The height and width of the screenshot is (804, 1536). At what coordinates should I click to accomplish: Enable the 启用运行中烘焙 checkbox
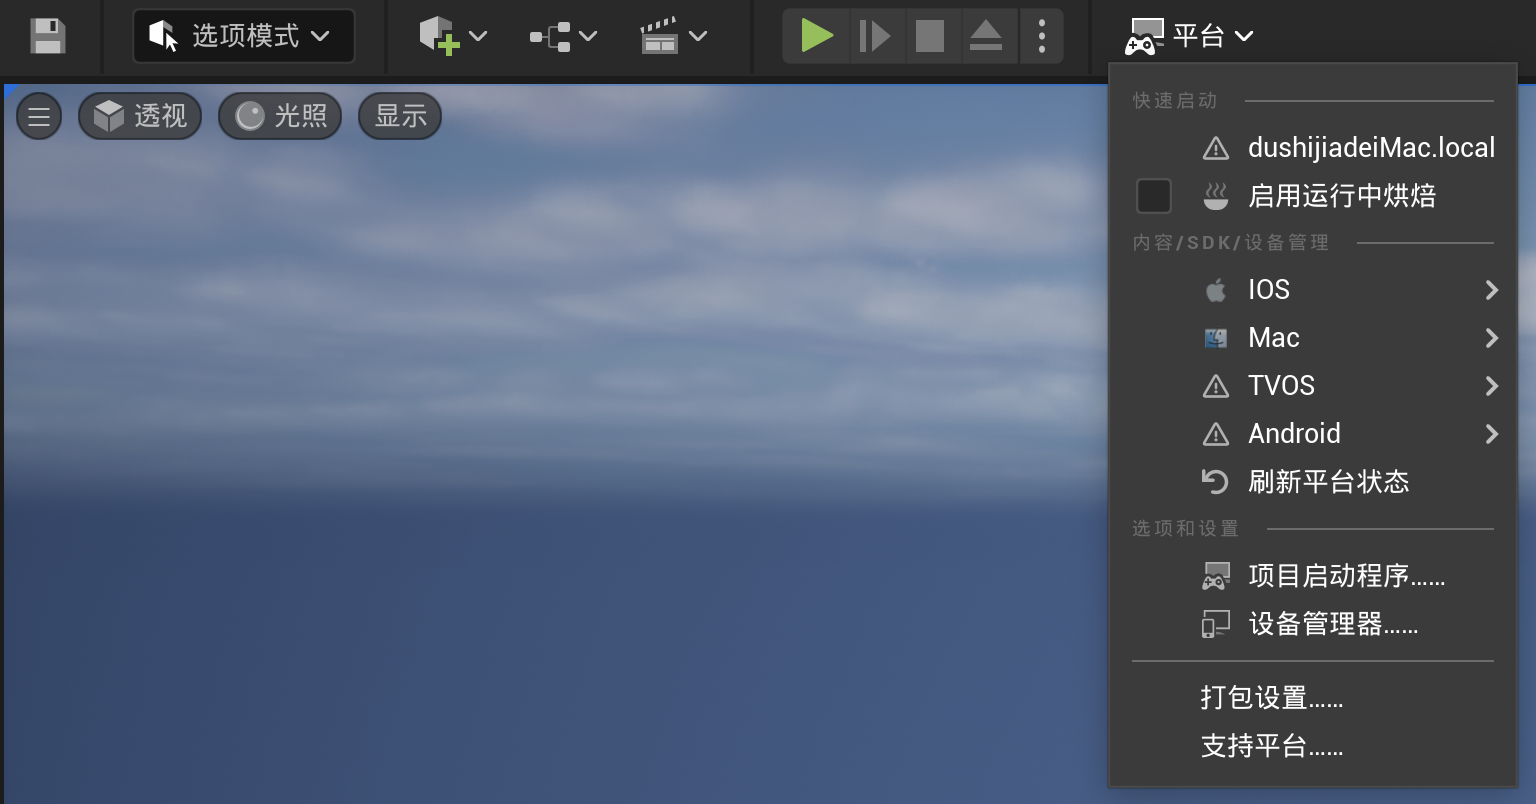point(1153,196)
